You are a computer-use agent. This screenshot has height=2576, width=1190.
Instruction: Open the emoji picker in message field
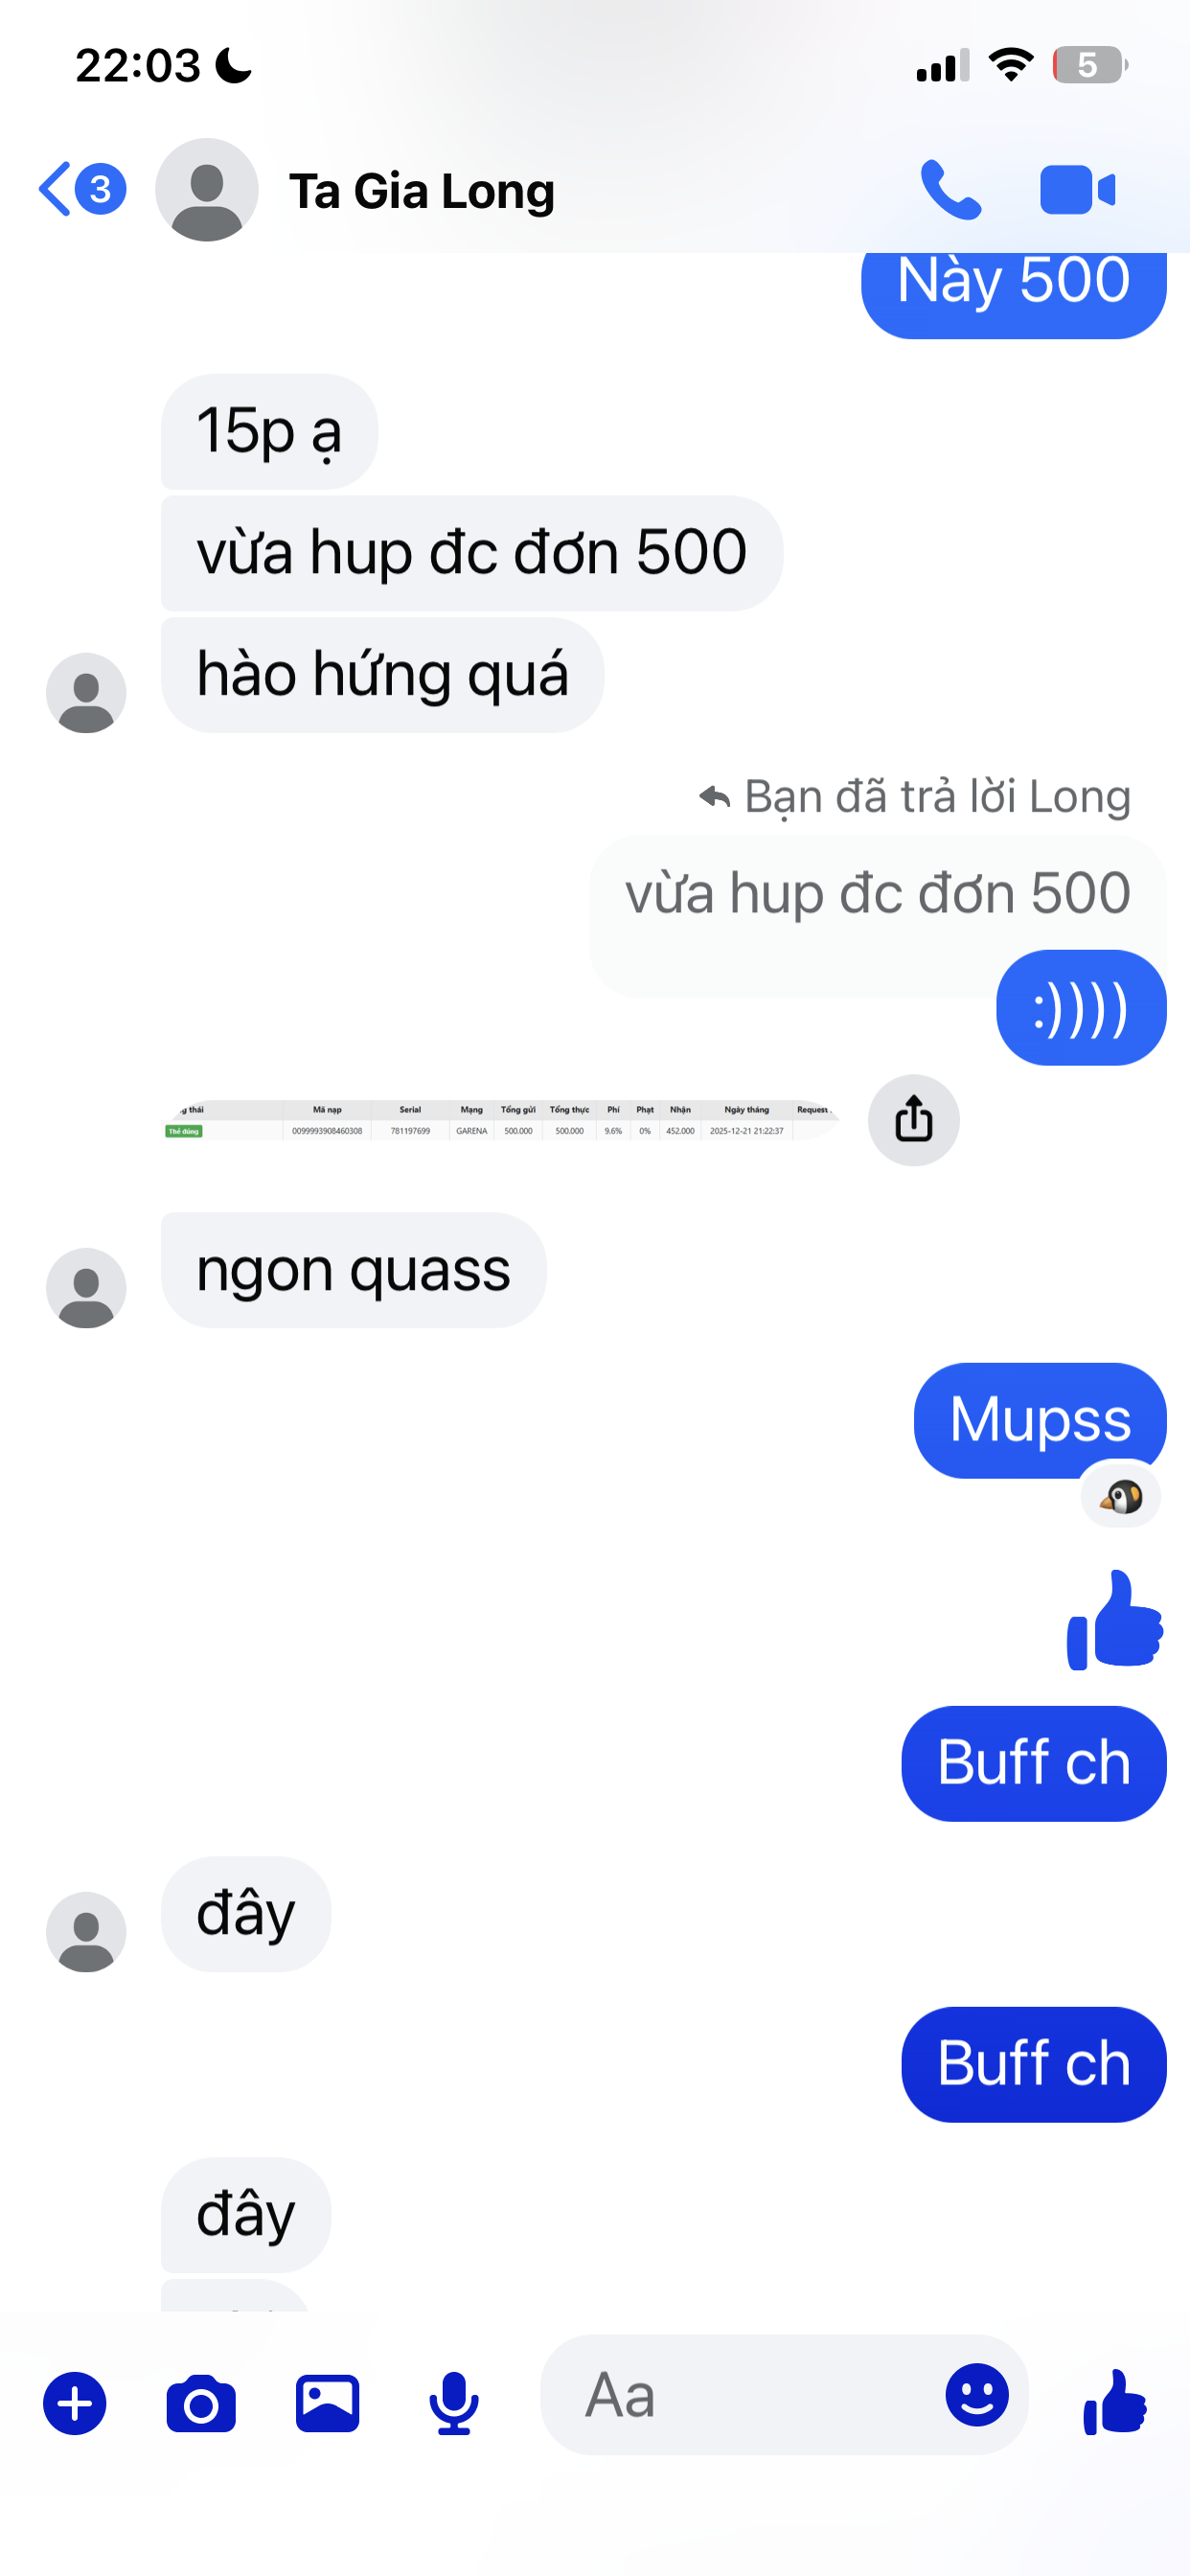click(977, 2395)
